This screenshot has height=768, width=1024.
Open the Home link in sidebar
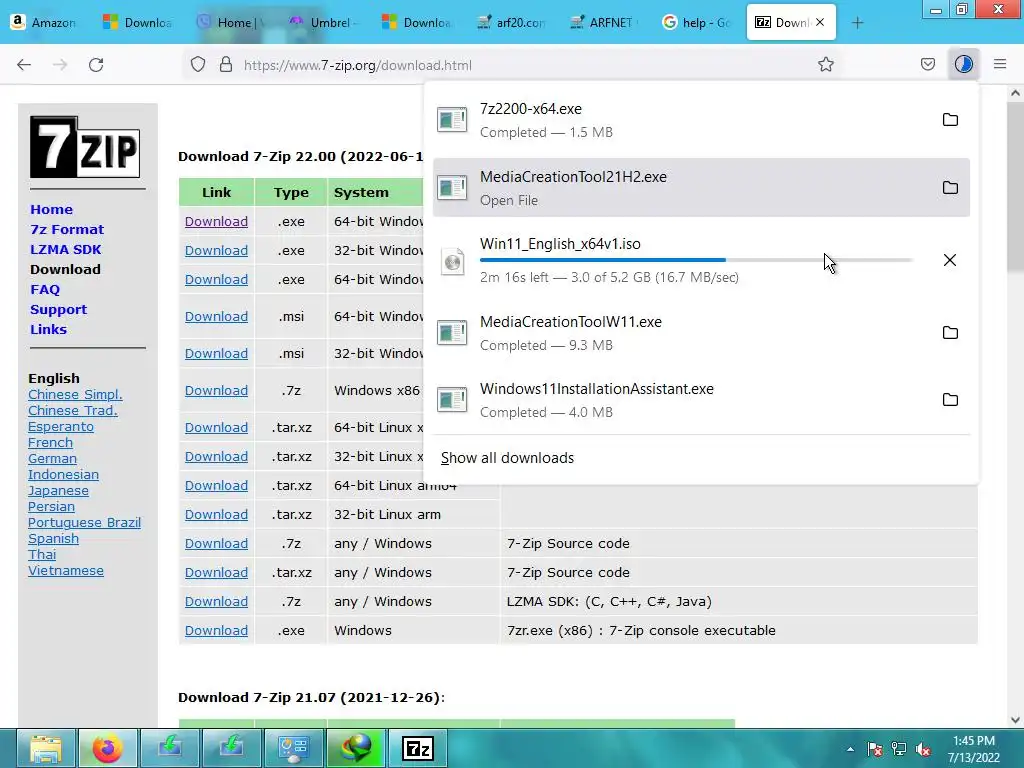[52, 210]
